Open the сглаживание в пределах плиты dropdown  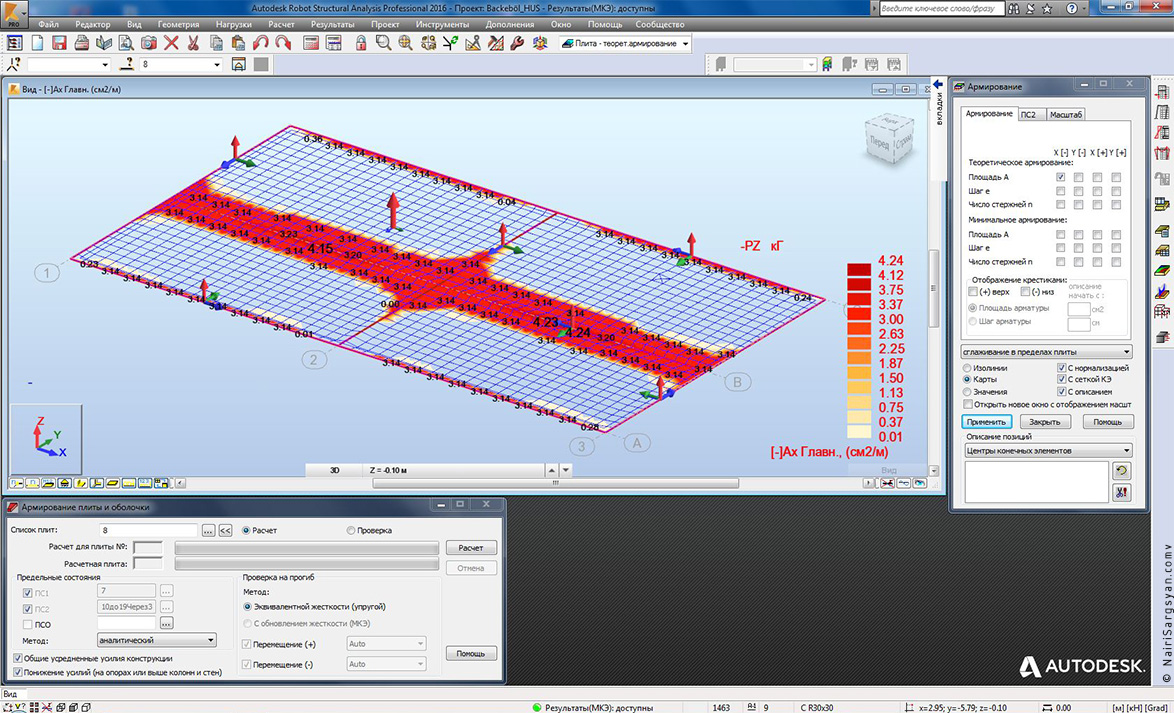(x=1047, y=351)
